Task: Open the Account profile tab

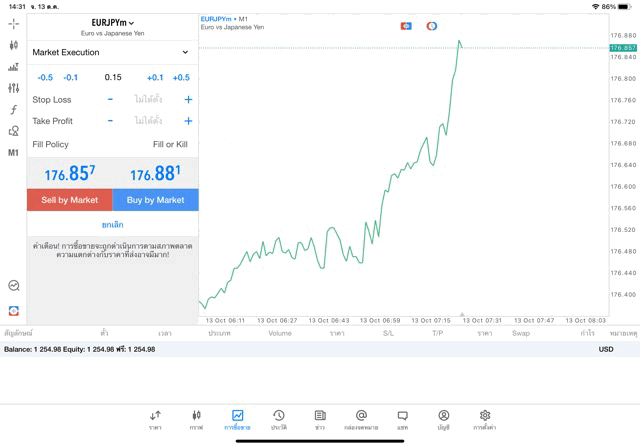Action: [443, 419]
